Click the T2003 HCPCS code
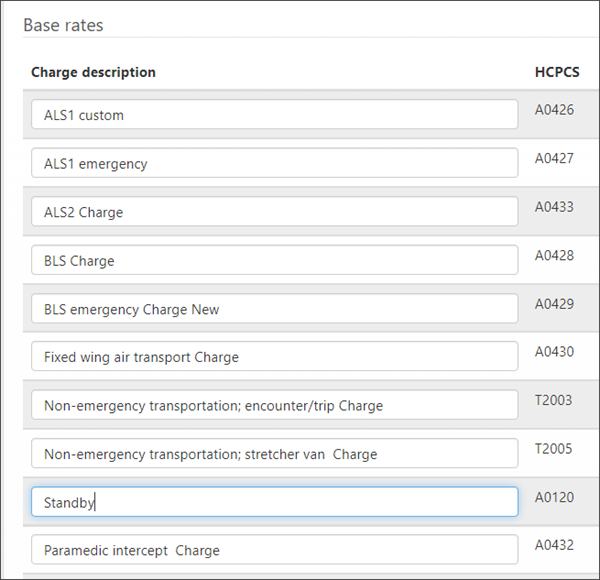 (x=554, y=400)
